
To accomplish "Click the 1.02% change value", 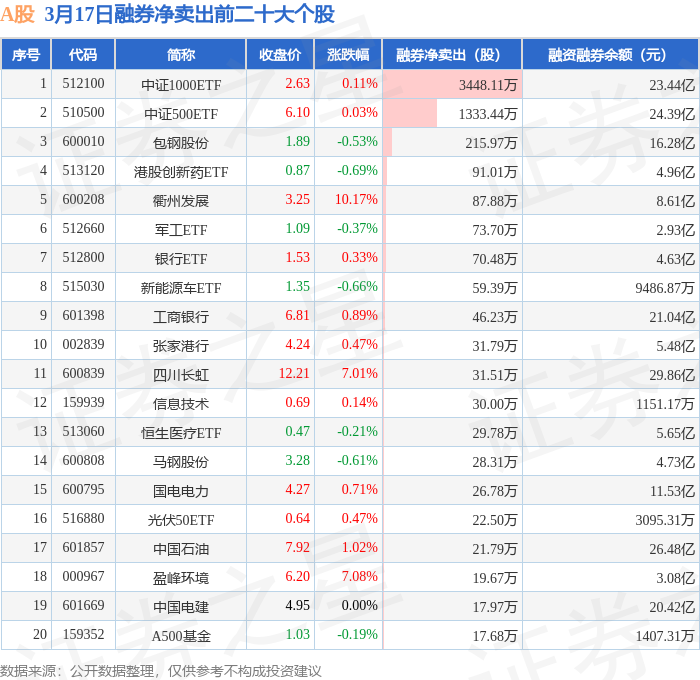I will pyautogui.click(x=359, y=548).
